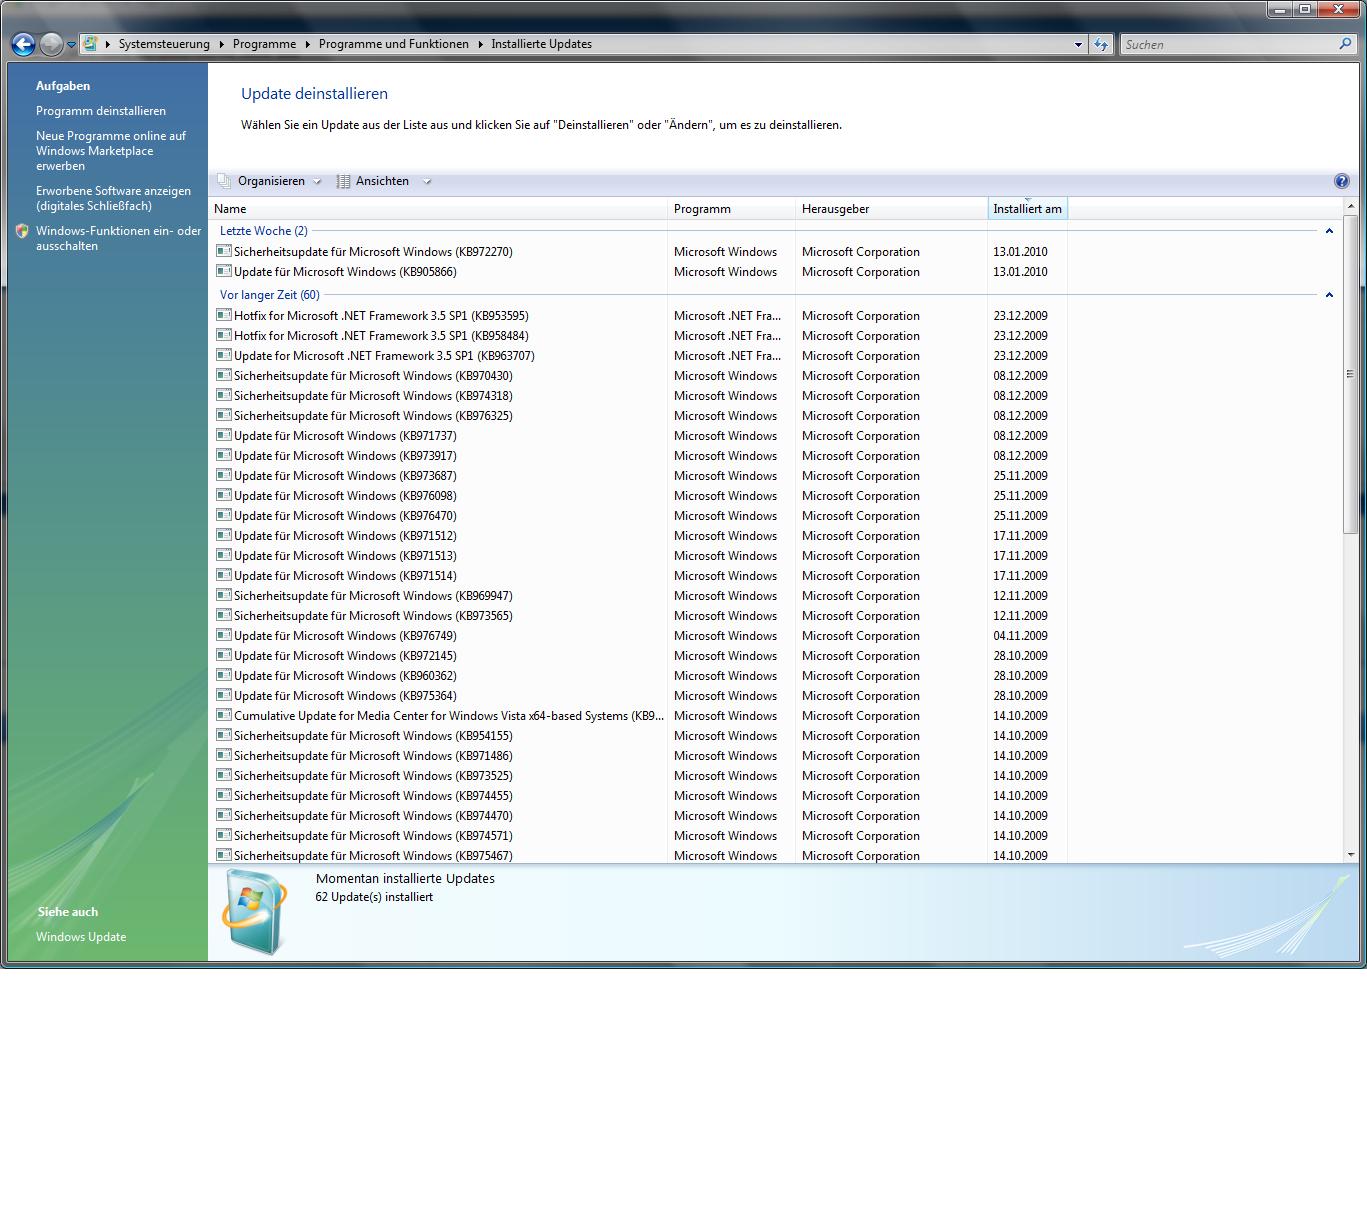Click the Installierte Updates breadcrumb
Viewport: 1367px width, 1232px height.
click(x=541, y=44)
